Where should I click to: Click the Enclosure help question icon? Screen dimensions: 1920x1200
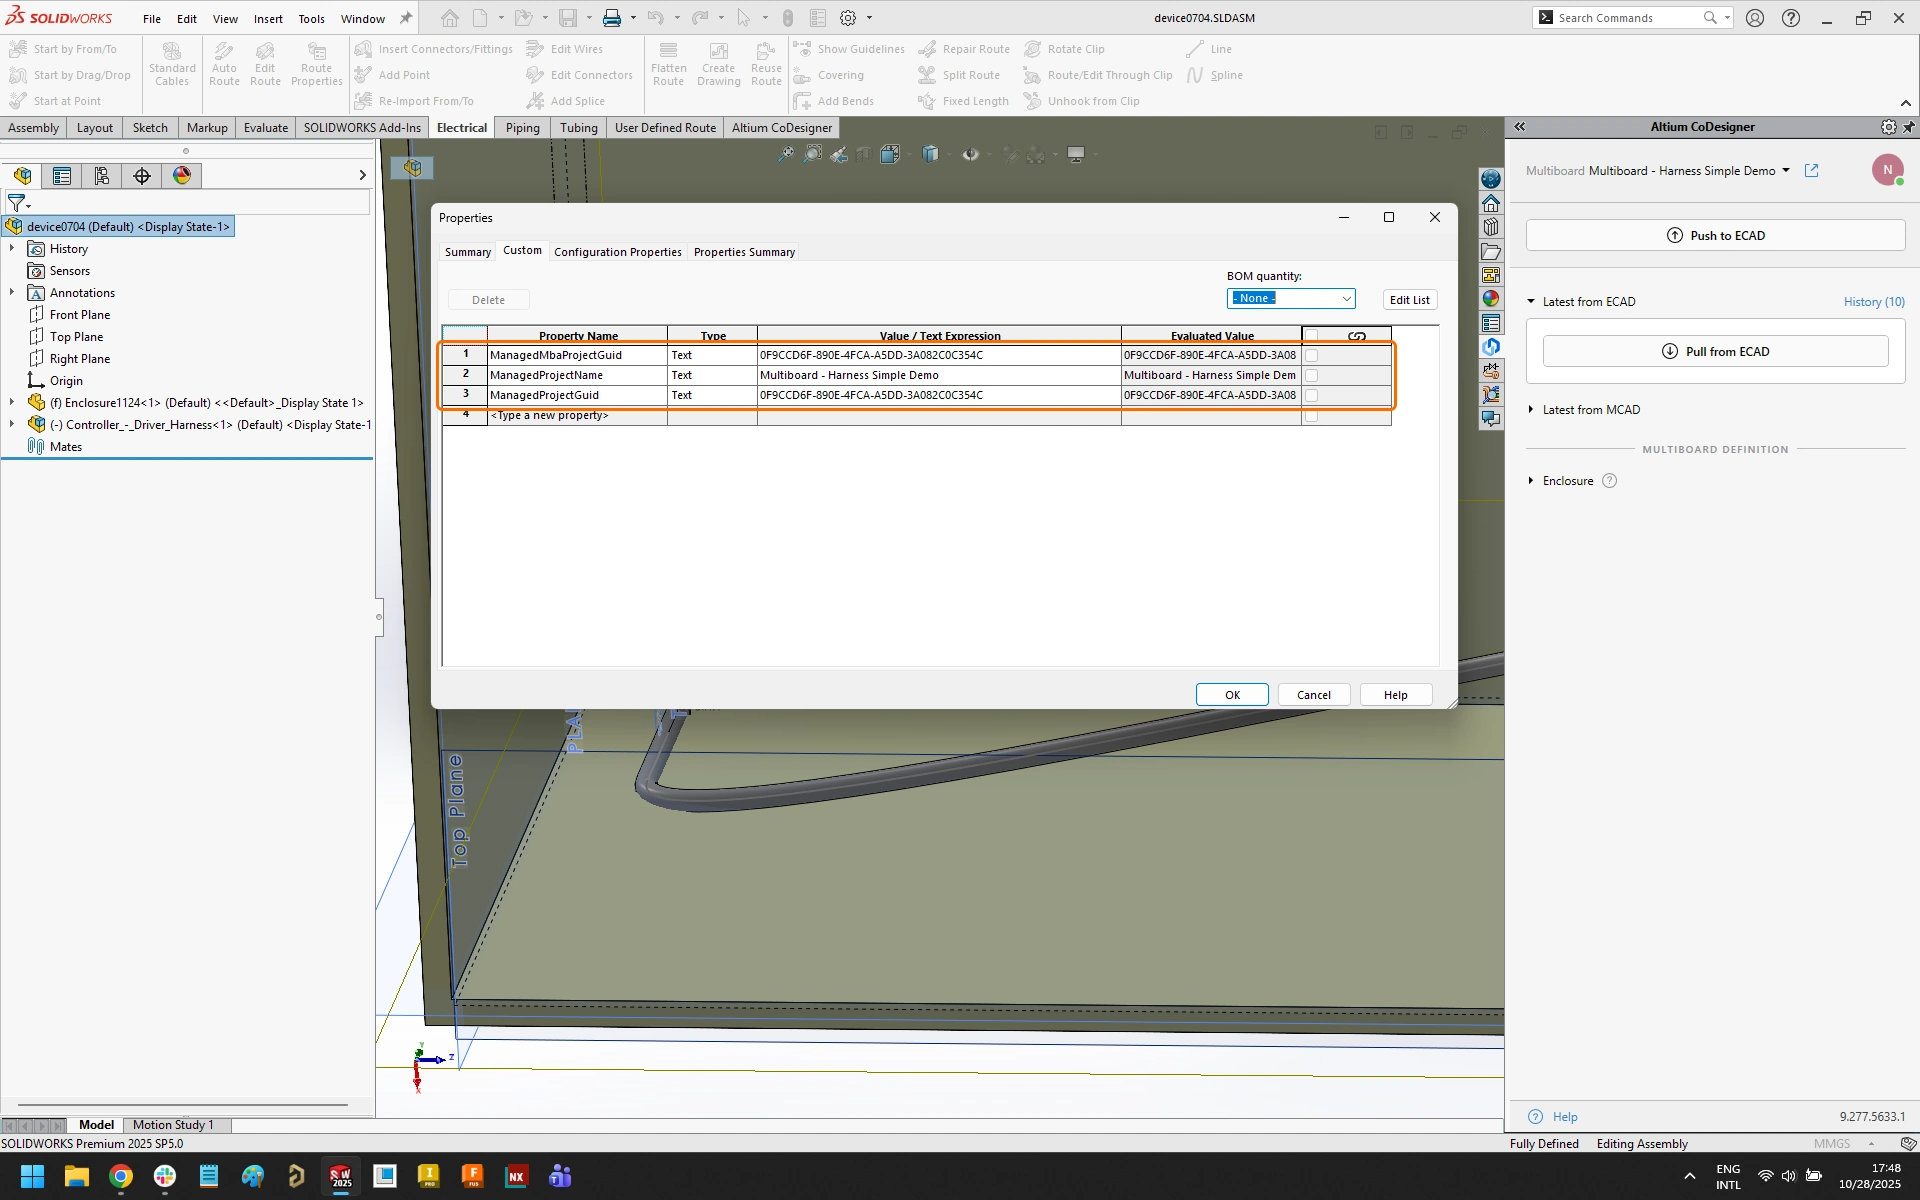point(1609,481)
